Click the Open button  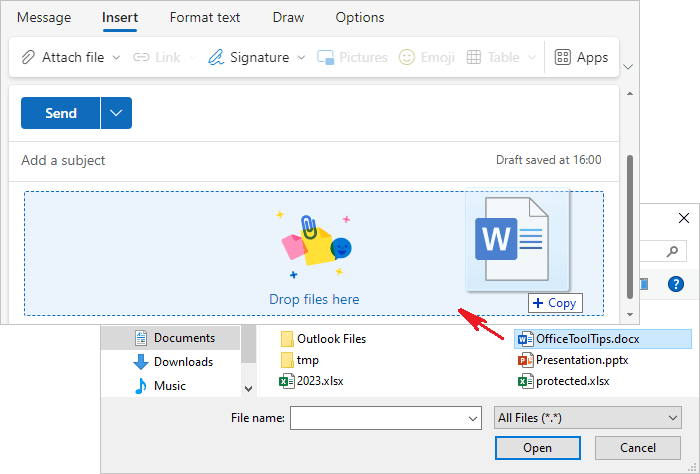(538, 448)
